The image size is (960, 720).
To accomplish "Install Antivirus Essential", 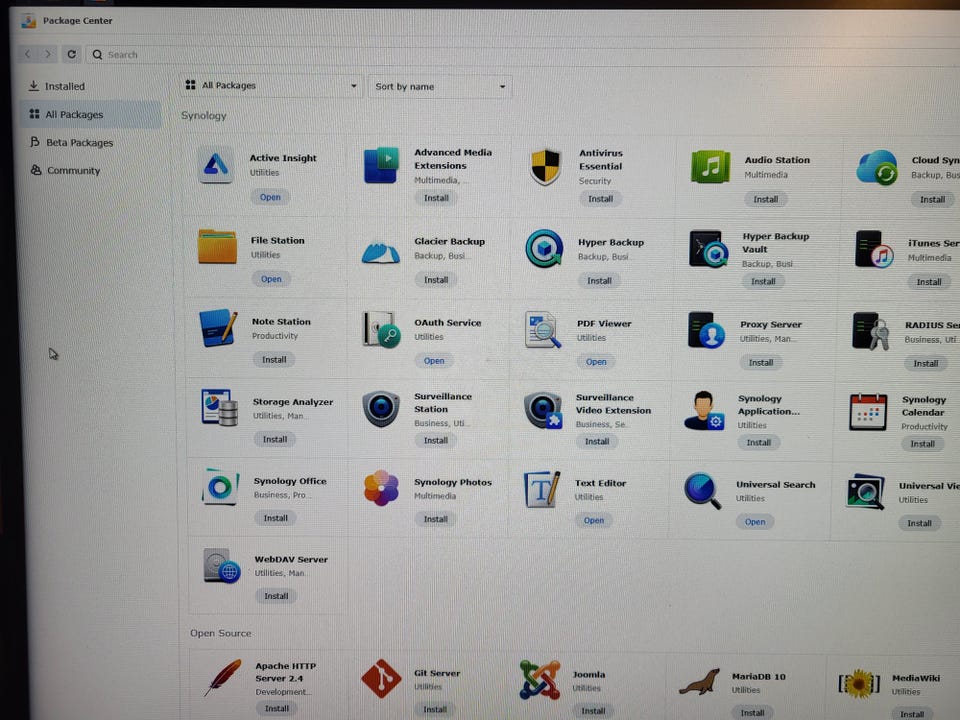I will [600, 199].
